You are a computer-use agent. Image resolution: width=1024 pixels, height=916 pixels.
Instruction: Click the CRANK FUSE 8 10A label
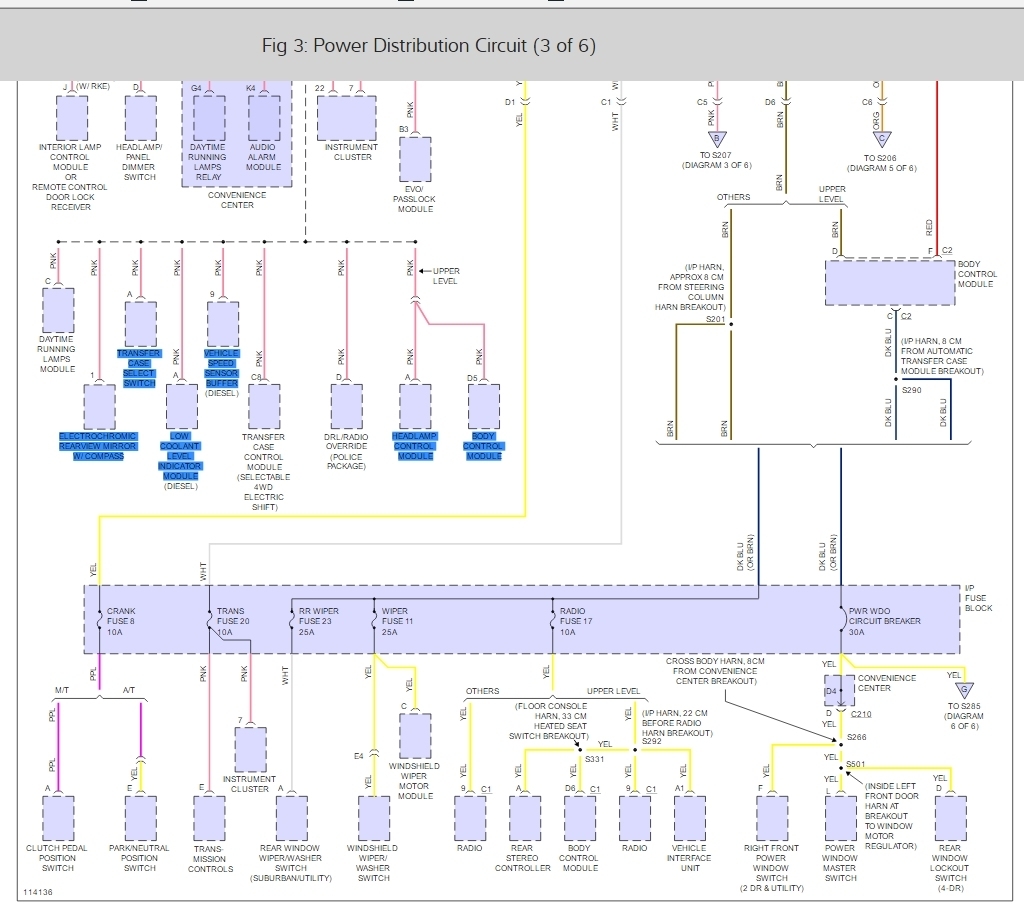121,622
